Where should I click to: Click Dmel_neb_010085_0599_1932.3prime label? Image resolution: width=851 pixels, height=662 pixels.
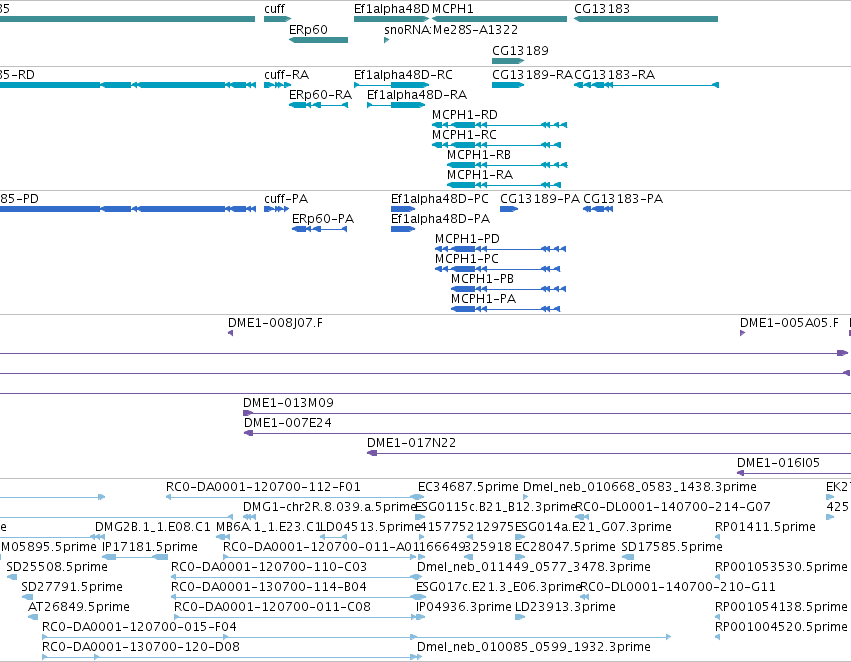point(534,647)
